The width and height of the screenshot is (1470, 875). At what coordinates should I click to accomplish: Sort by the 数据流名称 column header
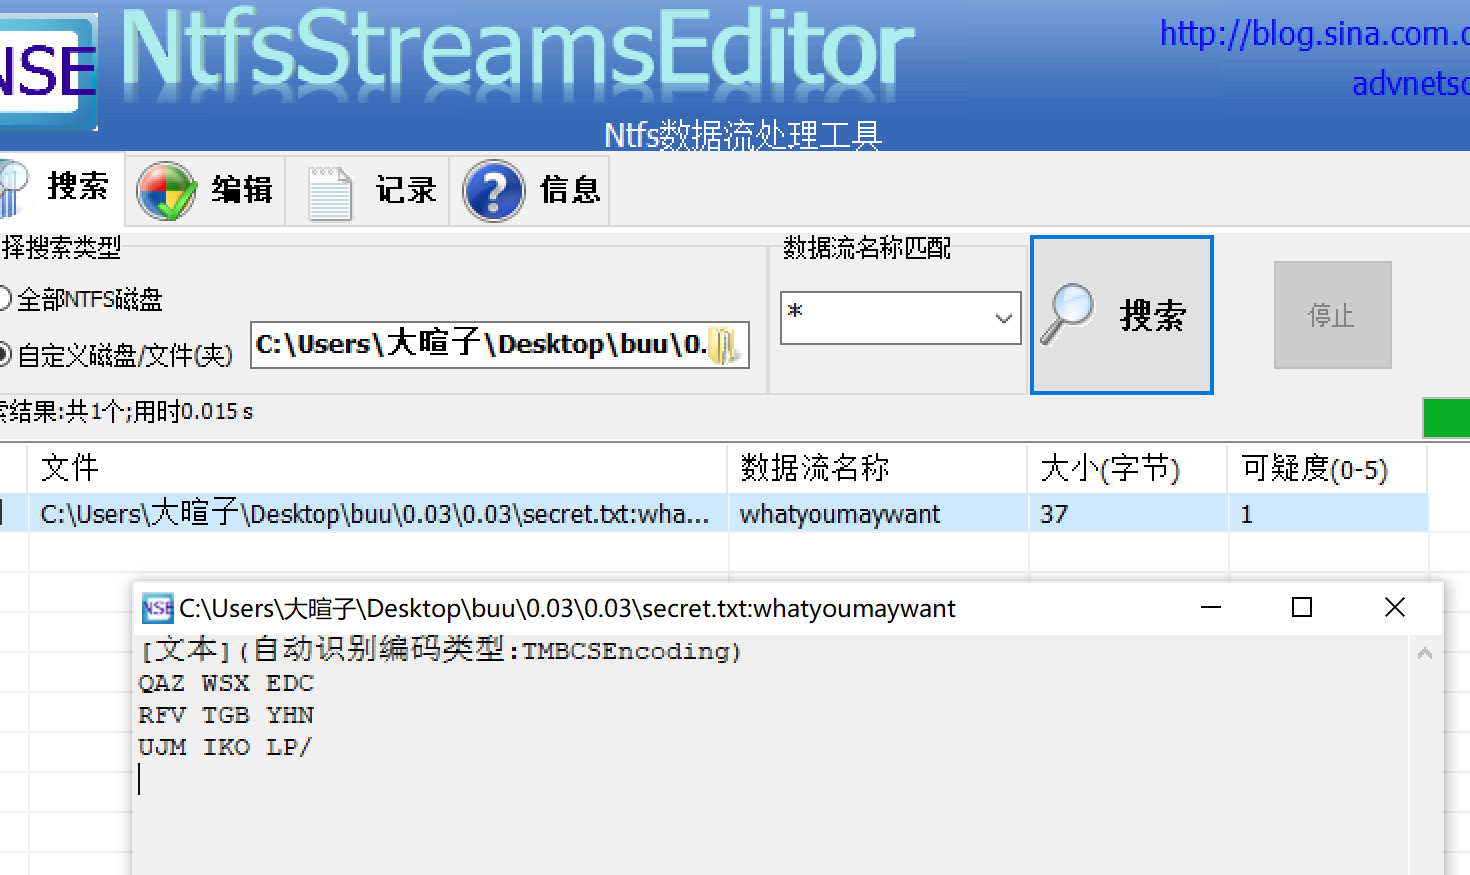tap(878, 468)
